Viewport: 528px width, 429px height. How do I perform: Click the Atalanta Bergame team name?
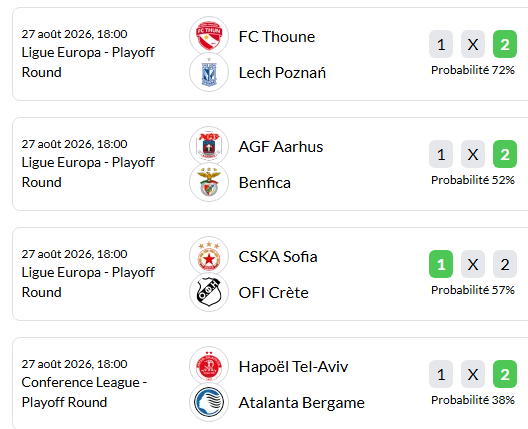point(301,403)
